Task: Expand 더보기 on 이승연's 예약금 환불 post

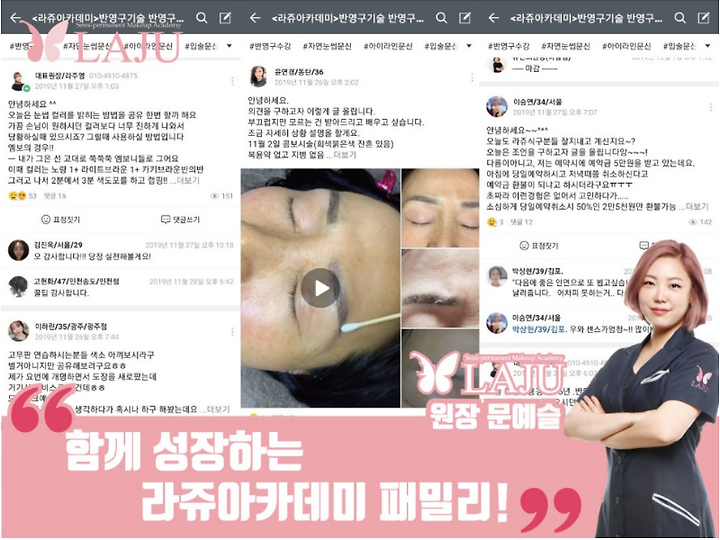Action: (697, 207)
